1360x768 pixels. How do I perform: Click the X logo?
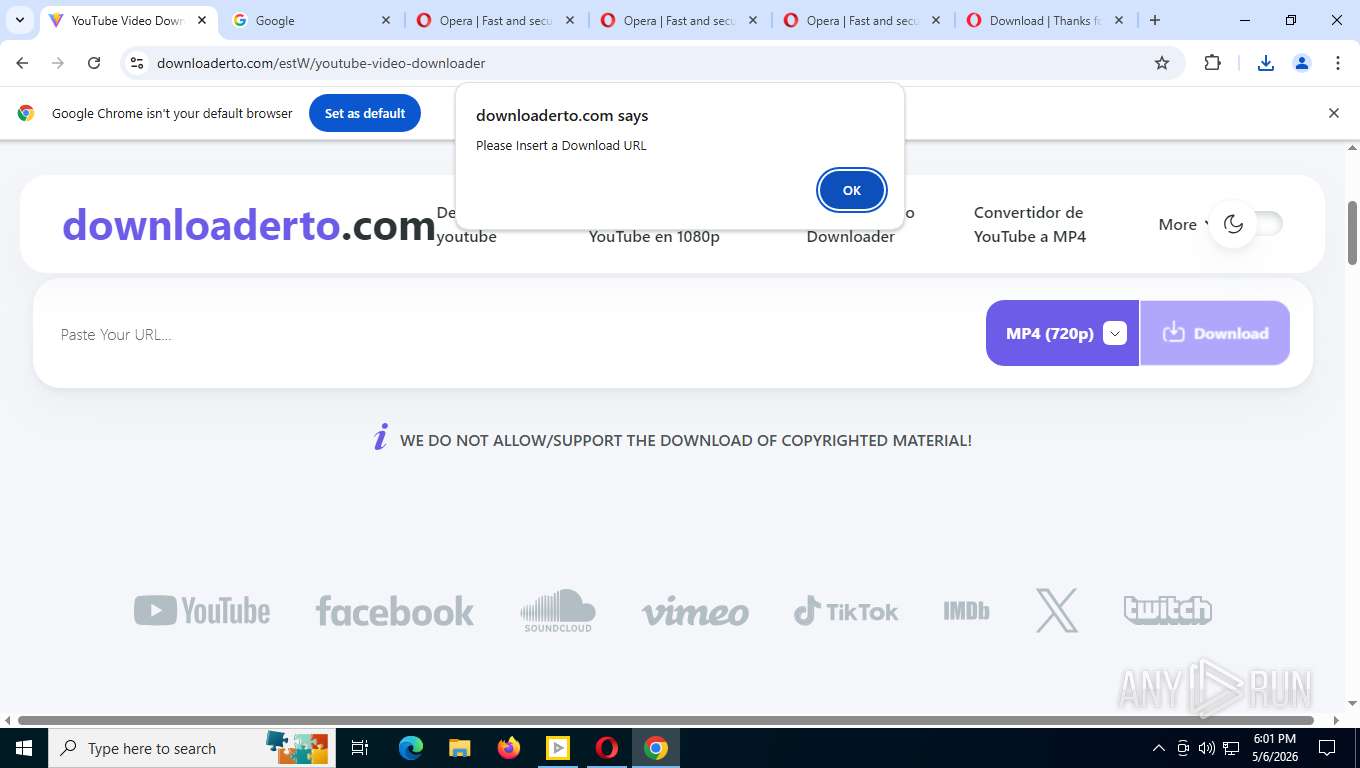[x=1057, y=610]
